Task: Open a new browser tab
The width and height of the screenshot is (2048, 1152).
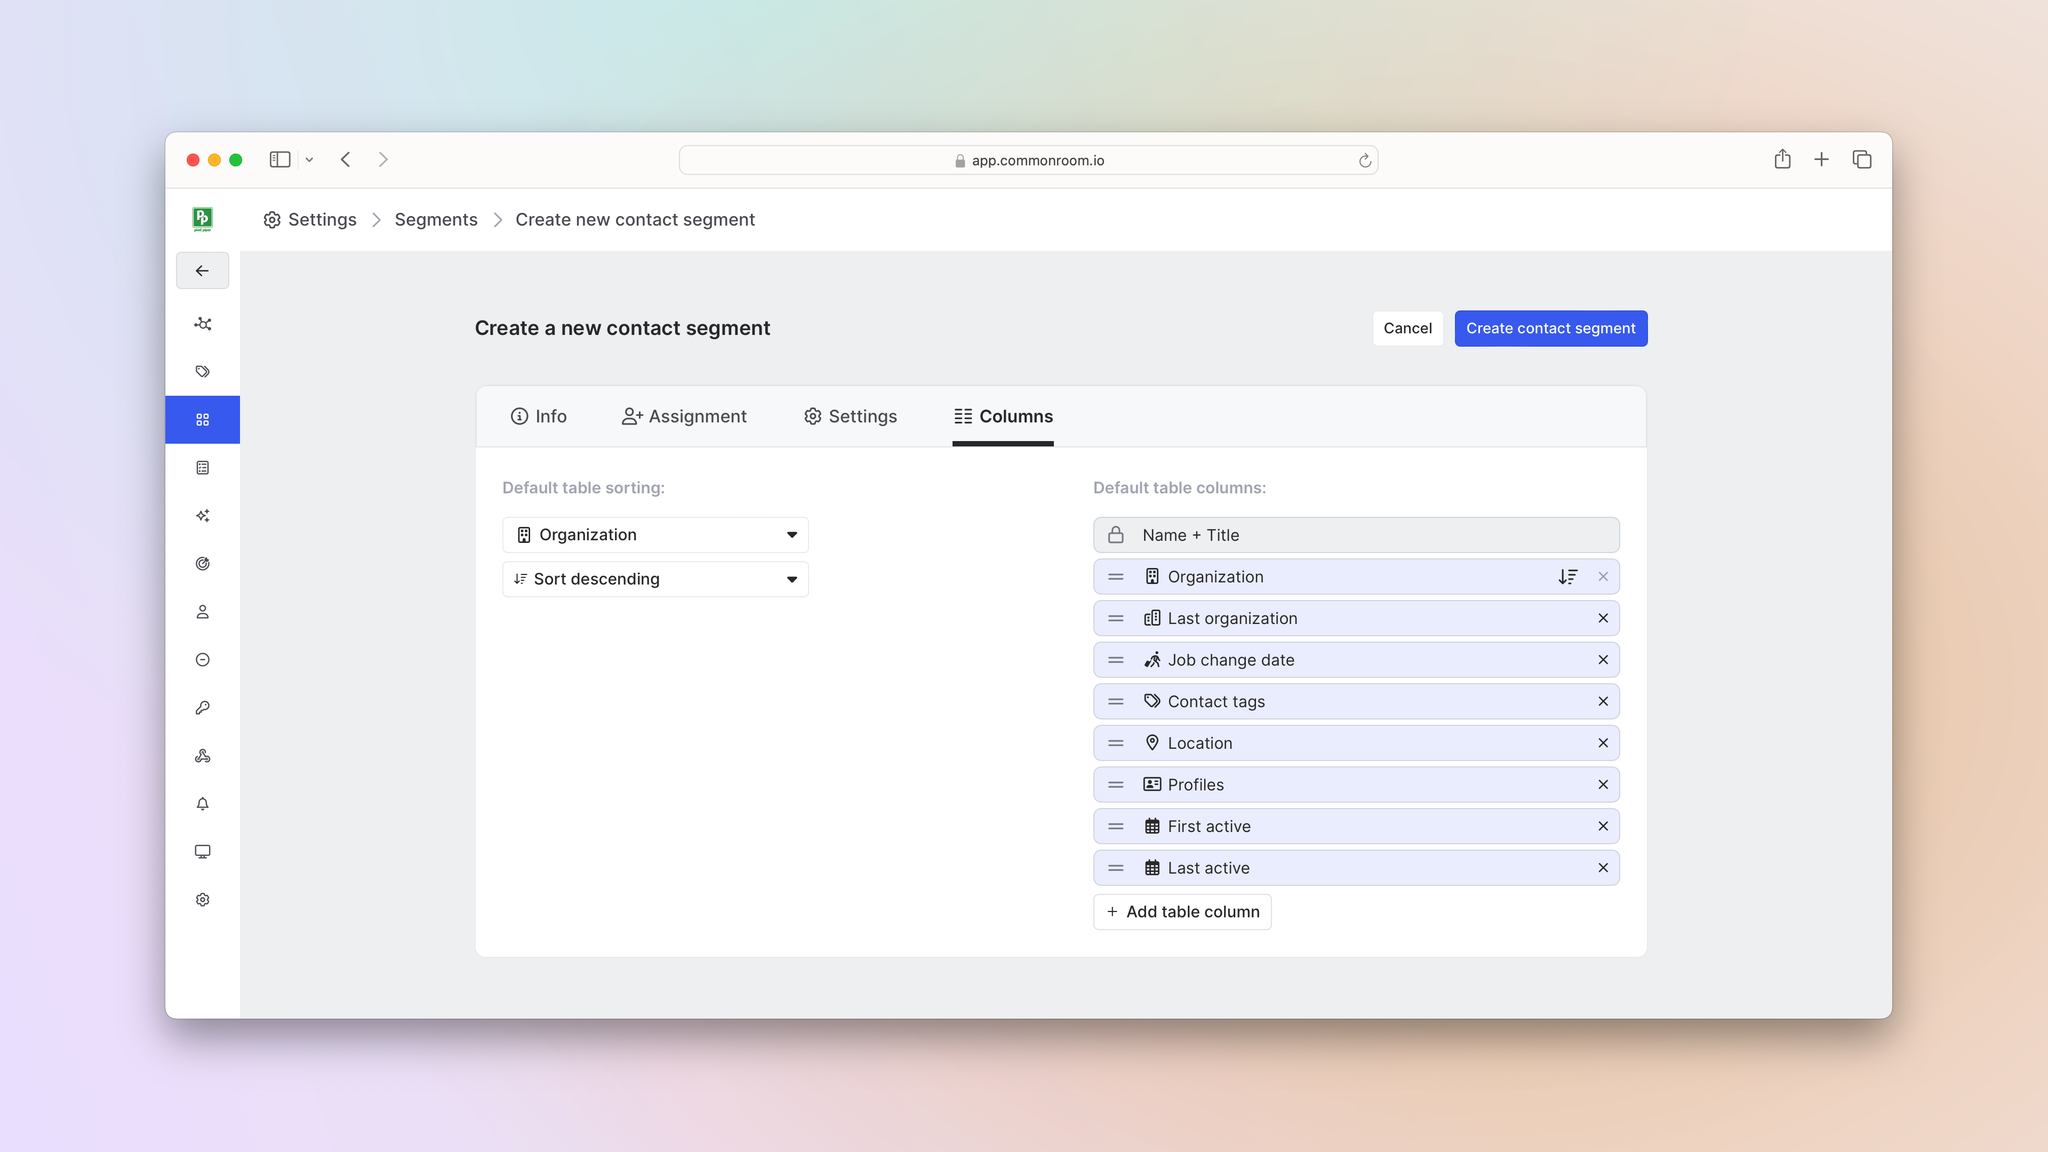Action: (x=1821, y=159)
